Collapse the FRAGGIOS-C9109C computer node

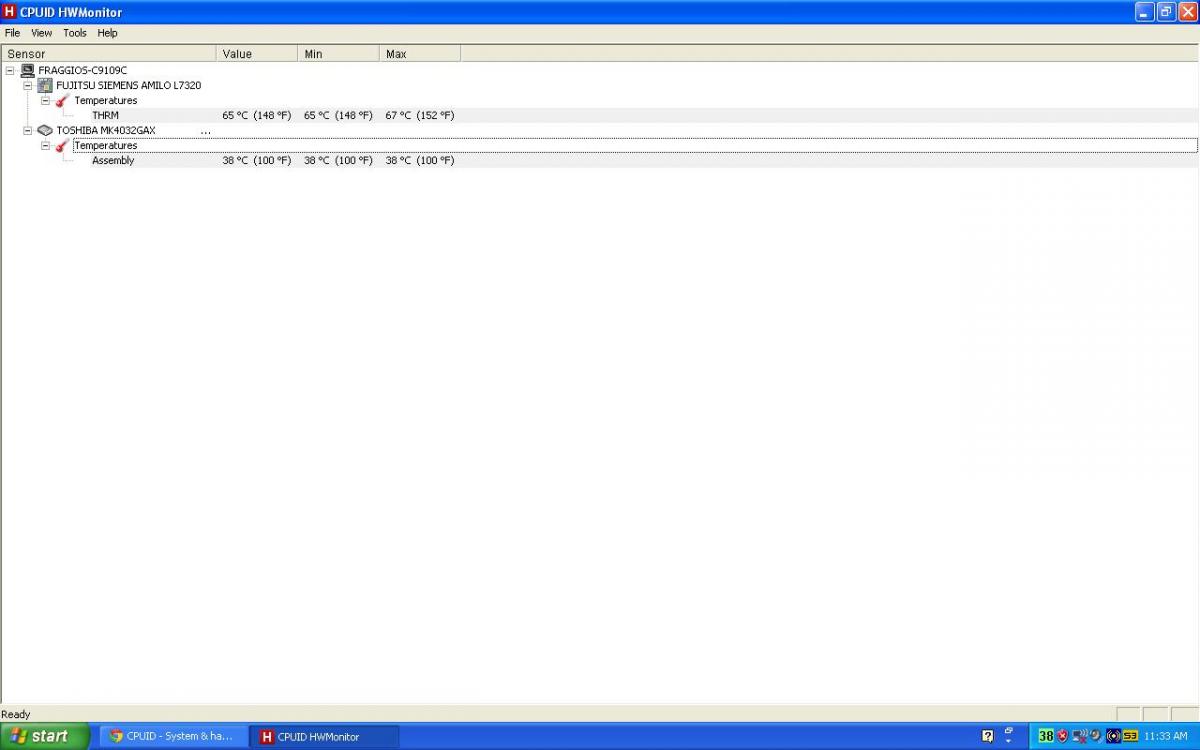(10, 70)
